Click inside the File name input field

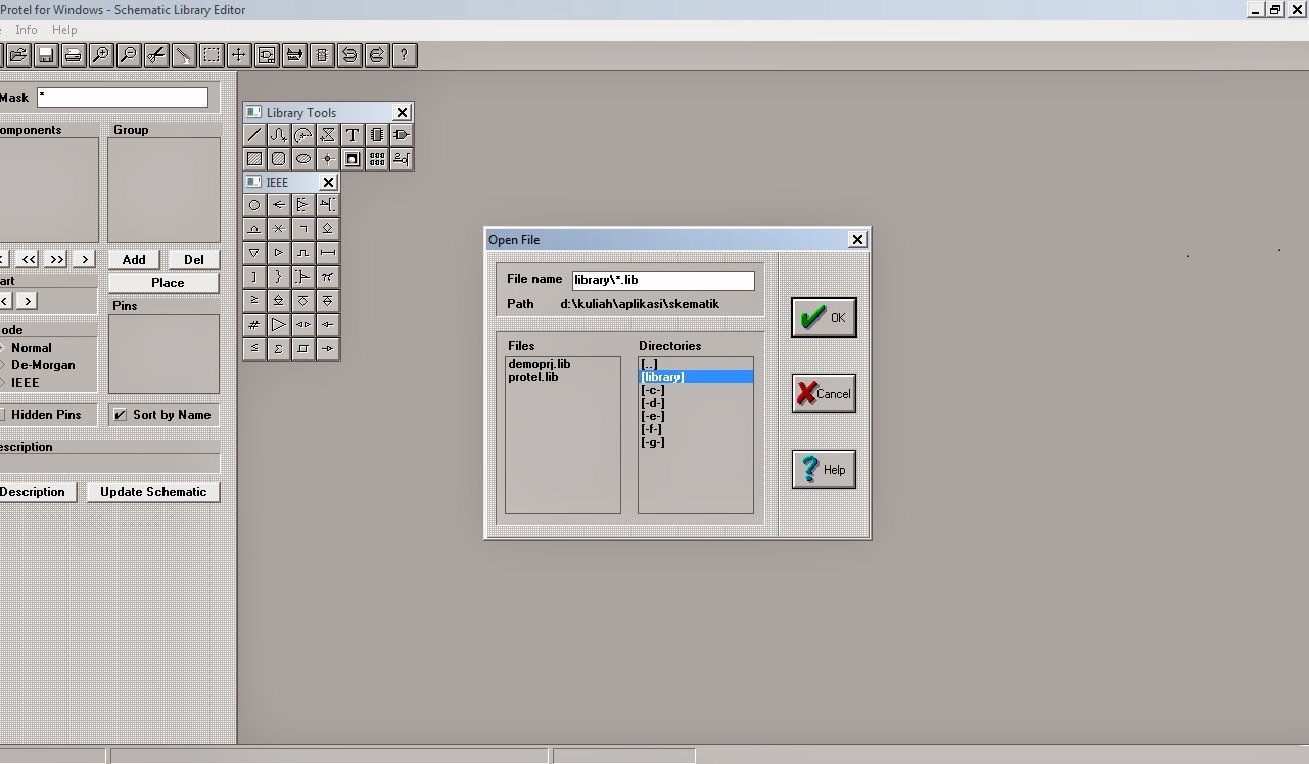tap(662, 280)
